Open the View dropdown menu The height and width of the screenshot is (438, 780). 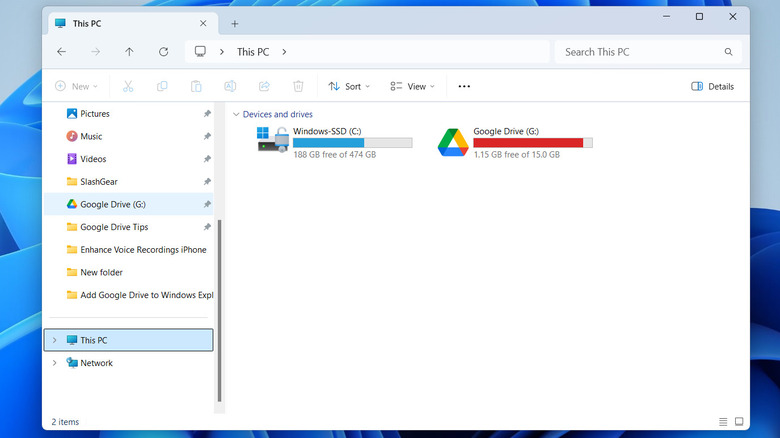click(x=412, y=86)
